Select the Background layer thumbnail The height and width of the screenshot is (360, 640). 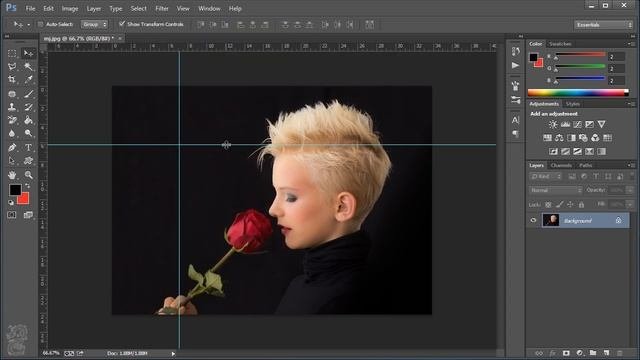pos(551,220)
